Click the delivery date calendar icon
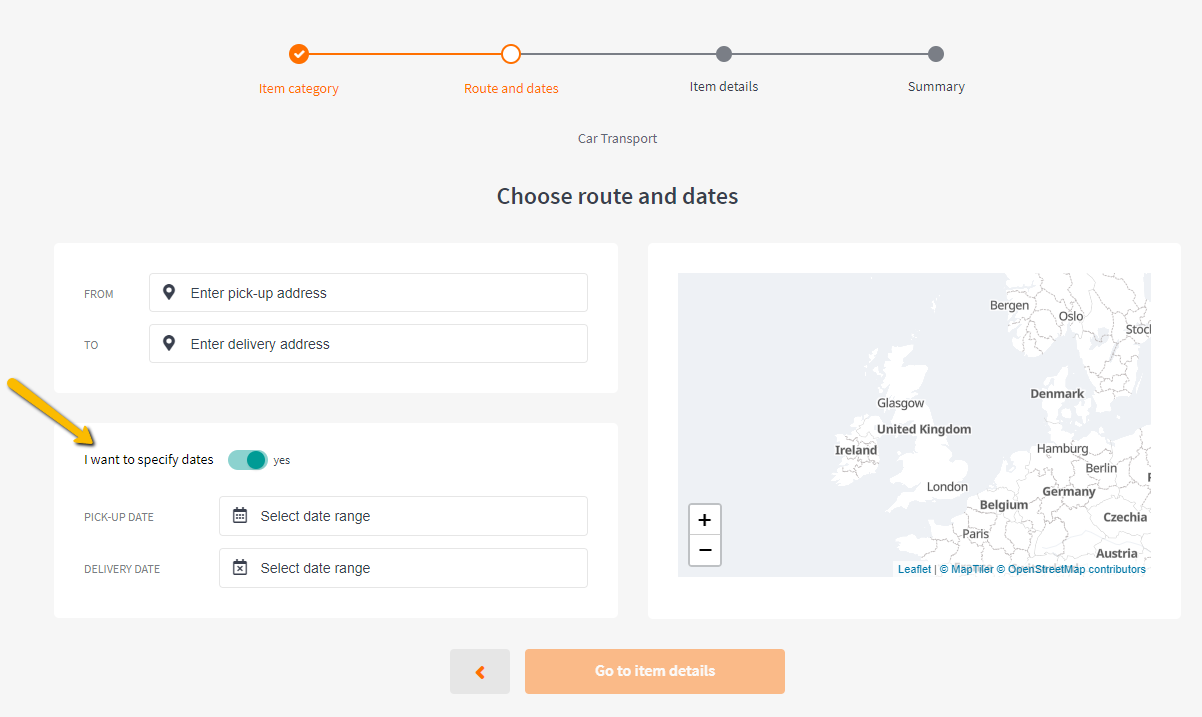 (x=240, y=568)
